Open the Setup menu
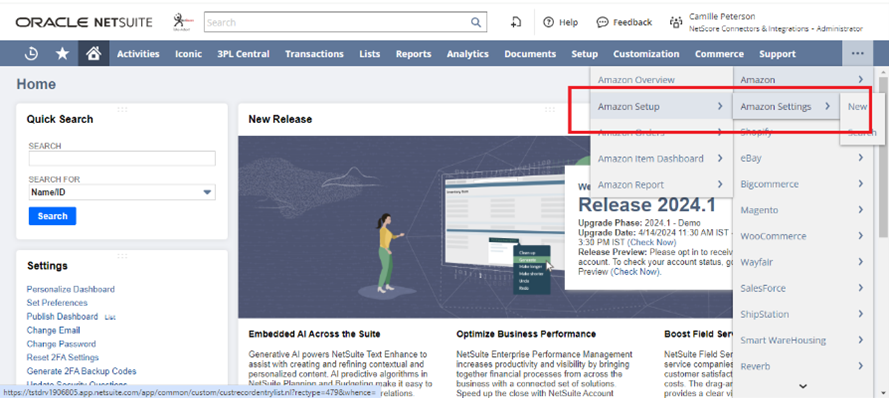This screenshot has width=889, height=398. [x=585, y=54]
